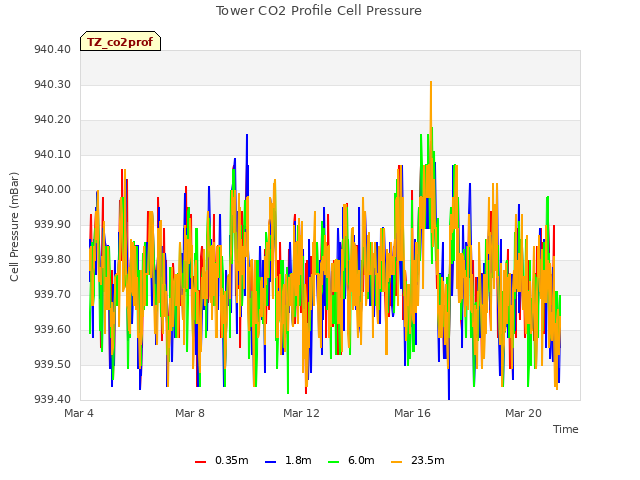Click the chart title Tower CO2 Profile Cell Pressure

click(319, 10)
